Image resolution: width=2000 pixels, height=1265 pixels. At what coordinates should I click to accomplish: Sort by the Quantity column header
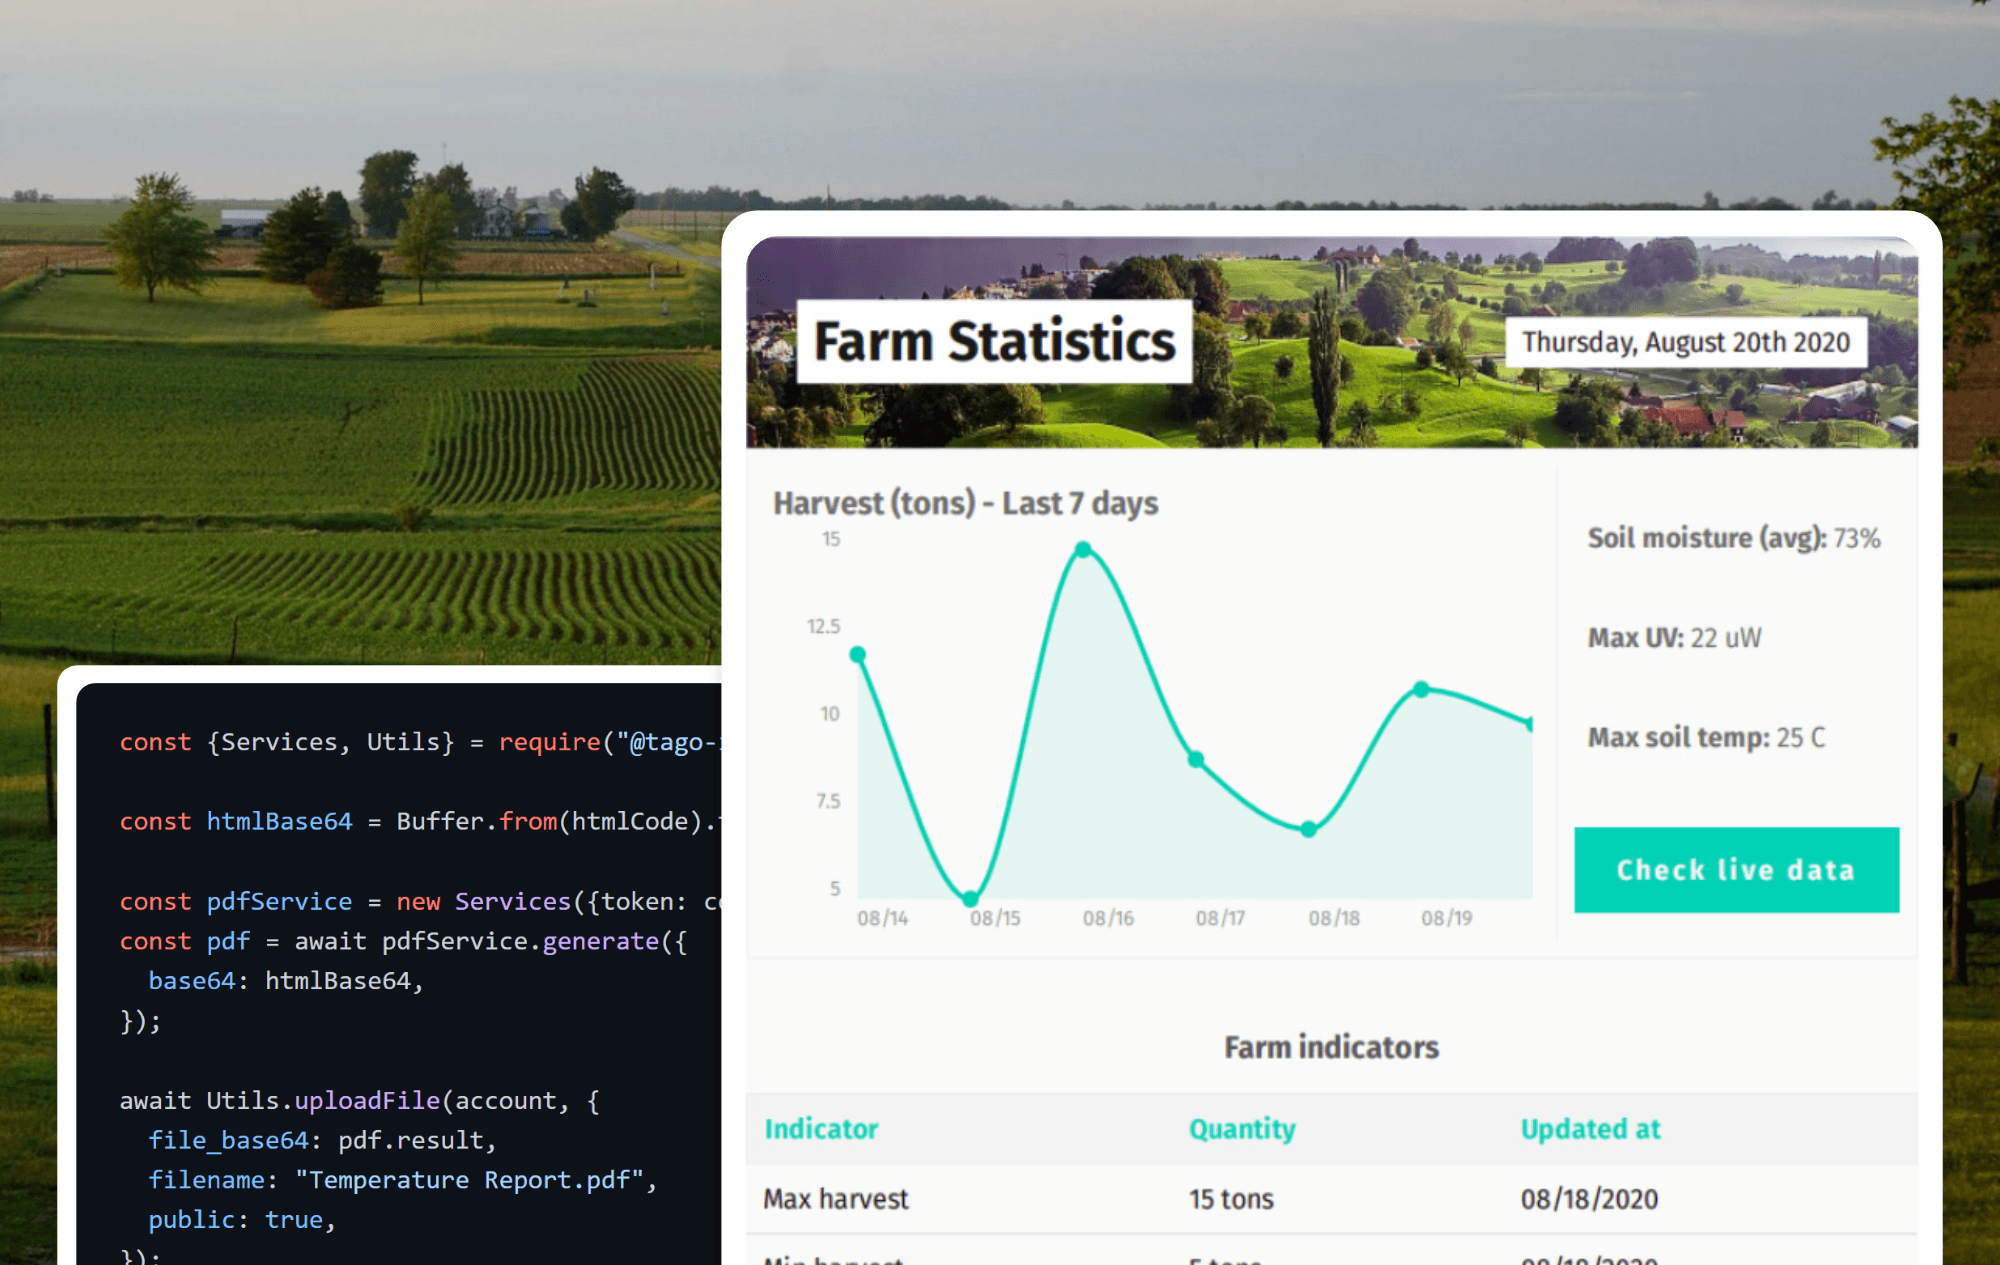1241,1129
